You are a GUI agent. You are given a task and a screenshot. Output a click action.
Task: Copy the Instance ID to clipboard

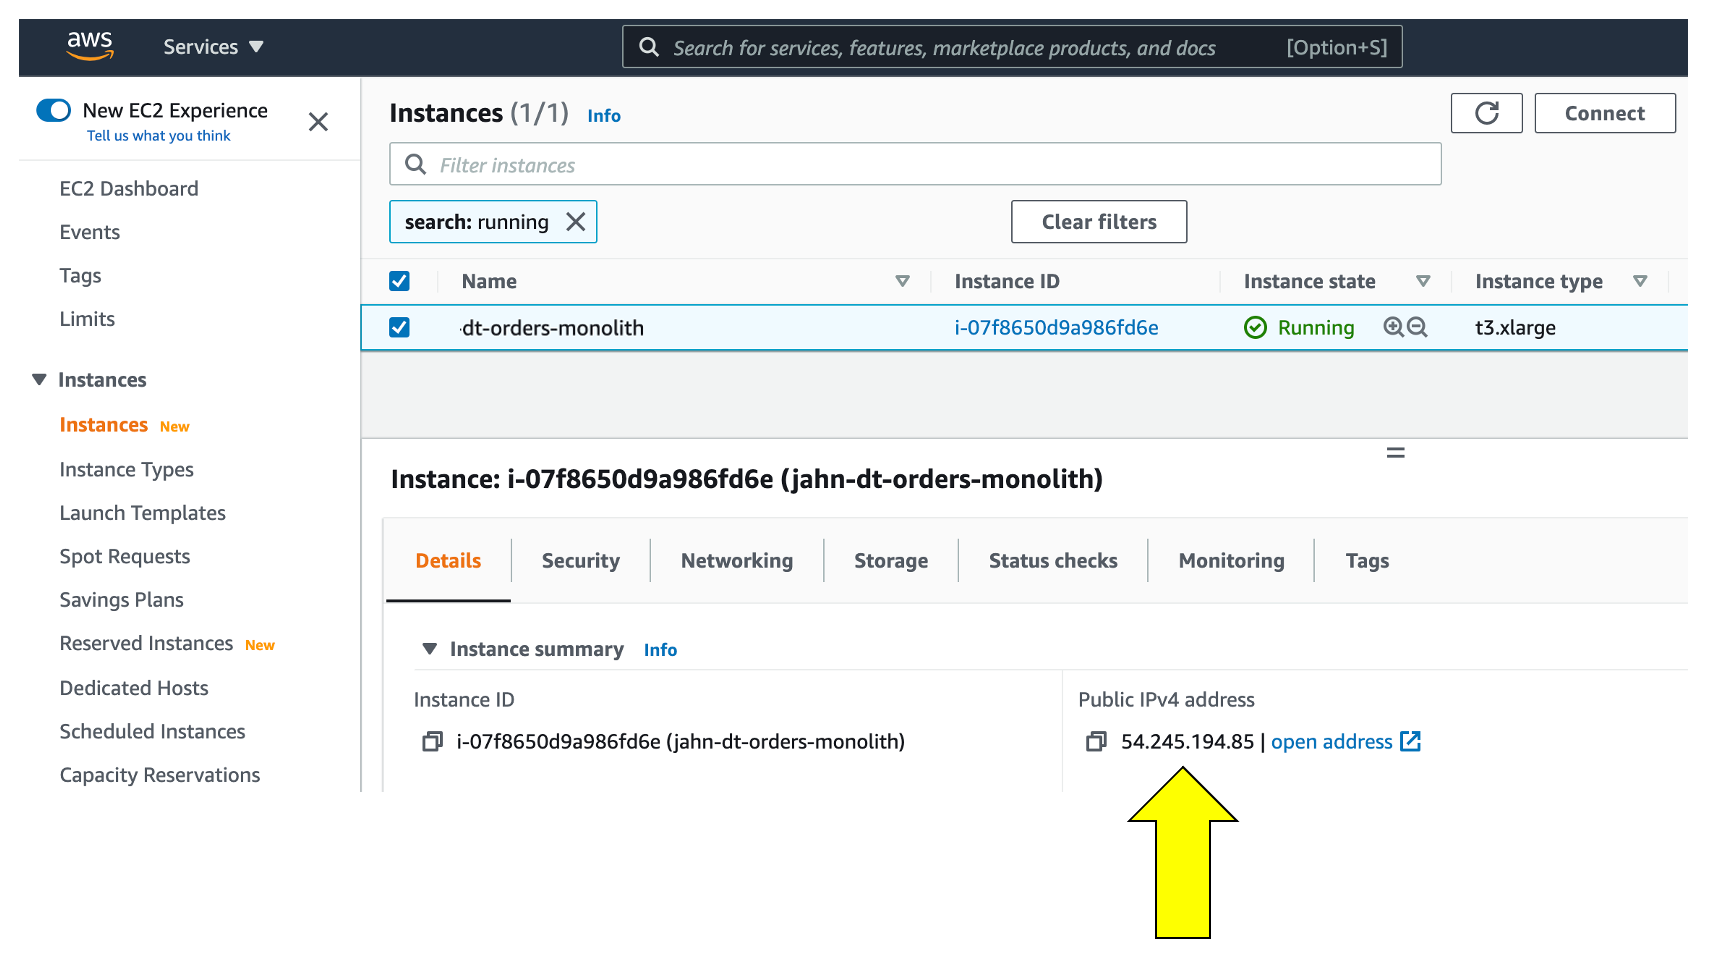tap(432, 741)
